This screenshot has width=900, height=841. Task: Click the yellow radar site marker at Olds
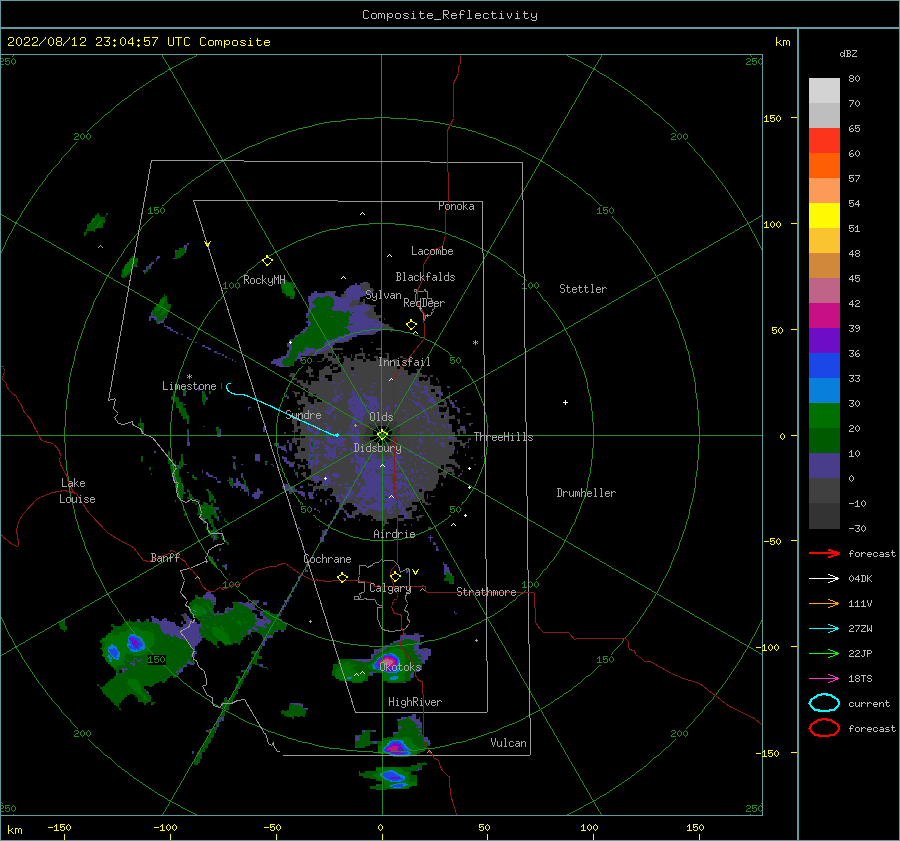[x=382, y=435]
